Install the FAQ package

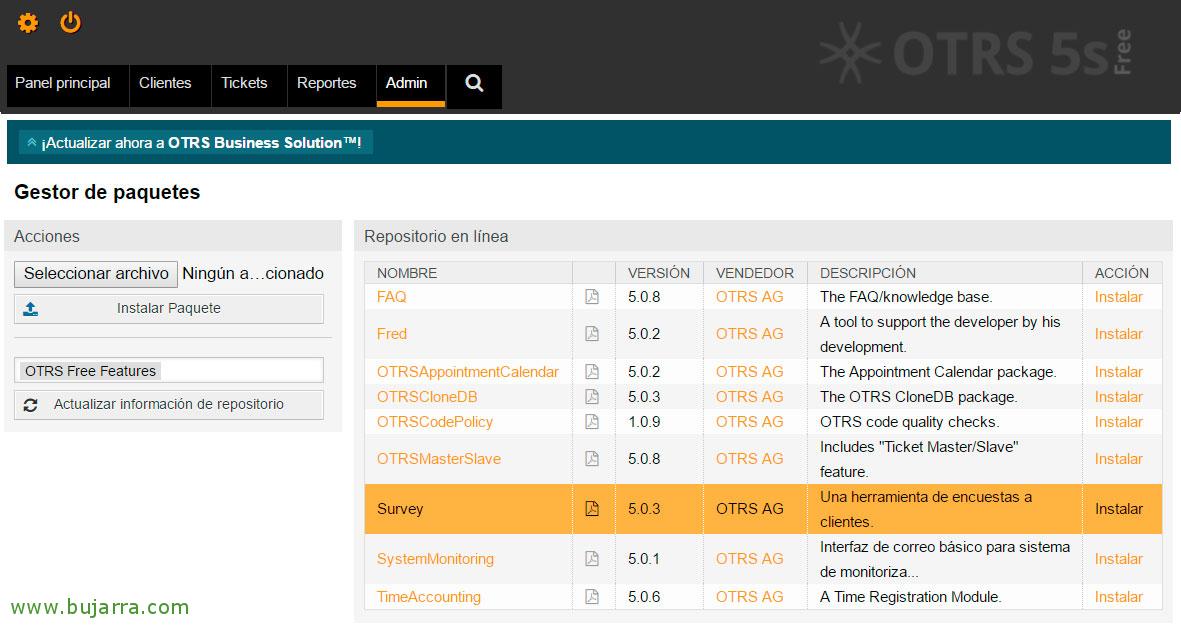point(1118,297)
